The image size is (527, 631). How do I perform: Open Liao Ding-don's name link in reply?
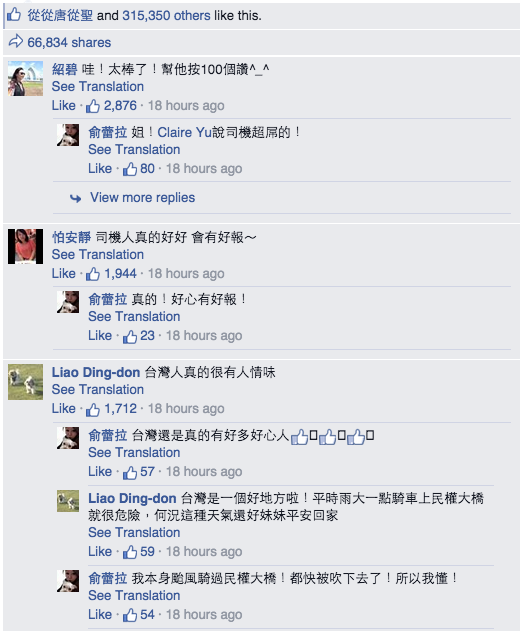pos(132,498)
